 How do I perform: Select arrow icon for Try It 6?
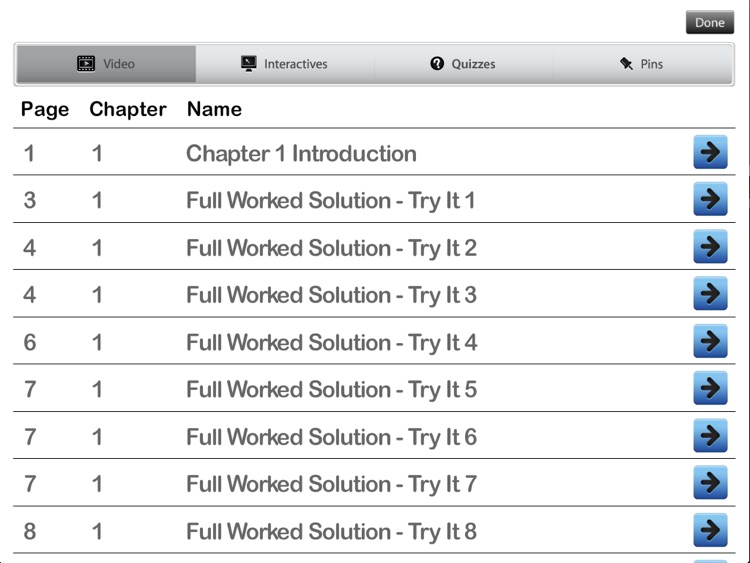pyautogui.click(x=710, y=436)
